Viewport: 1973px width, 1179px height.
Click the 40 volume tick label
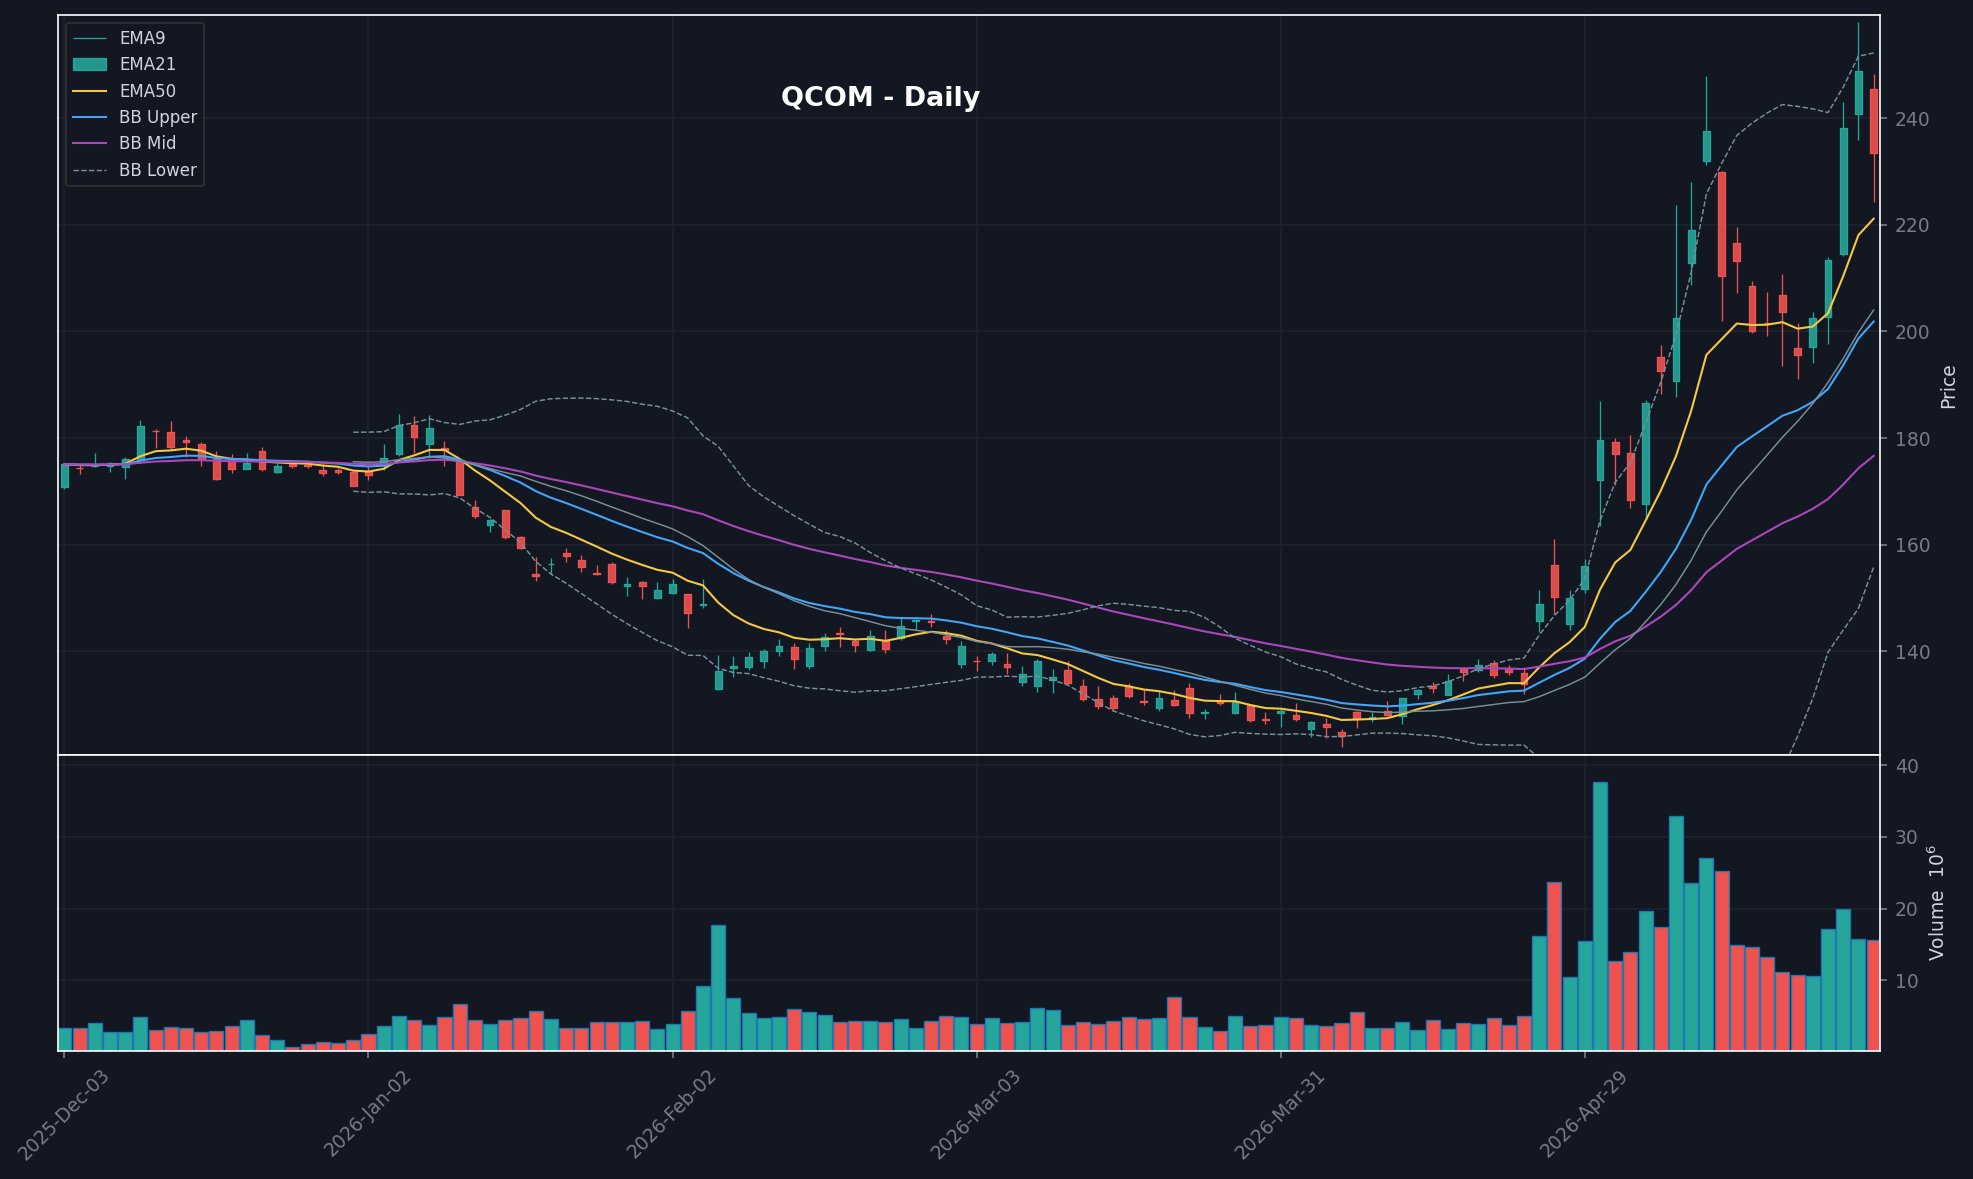click(x=1906, y=766)
